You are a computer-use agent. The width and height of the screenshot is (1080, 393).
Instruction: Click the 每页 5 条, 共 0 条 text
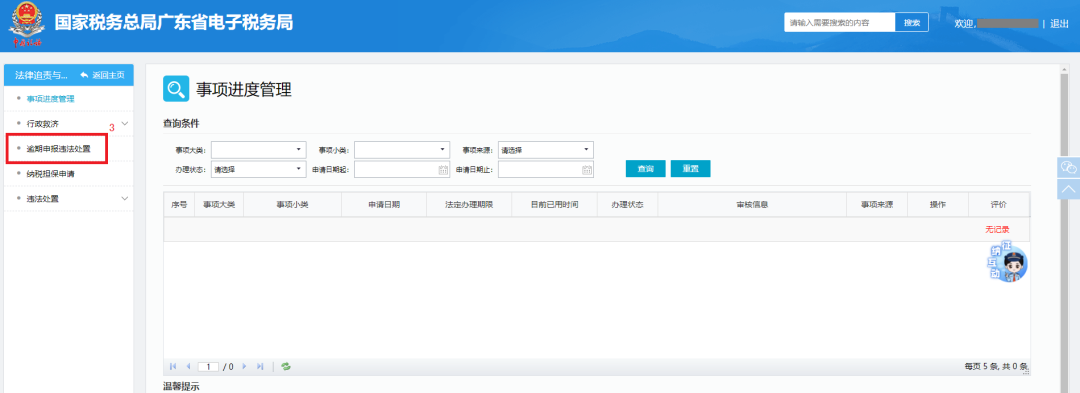(996, 367)
